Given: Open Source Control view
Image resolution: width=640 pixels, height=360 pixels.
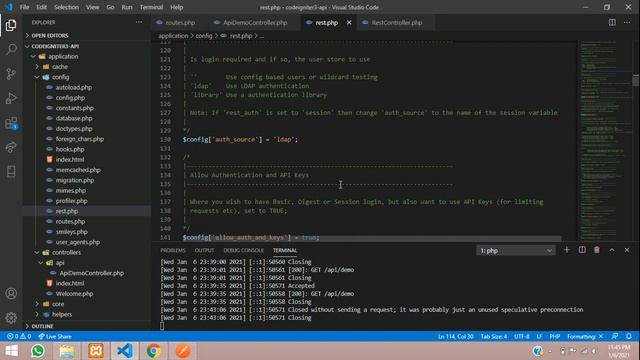Looking at the screenshot, I should click(x=11, y=74).
